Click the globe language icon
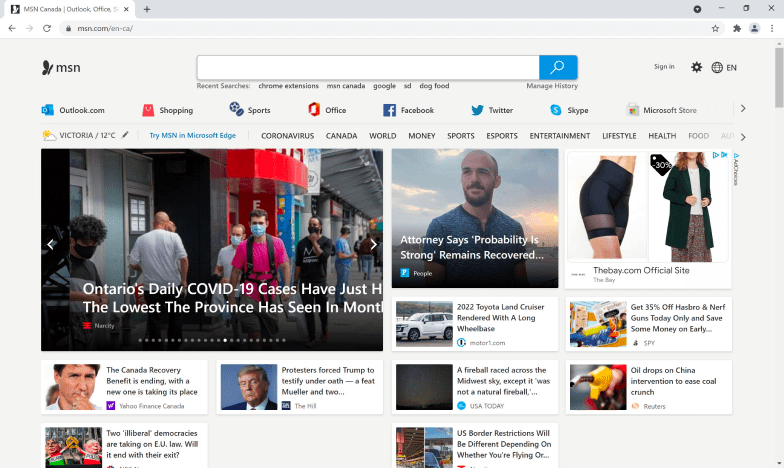784x468 pixels. (717, 68)
